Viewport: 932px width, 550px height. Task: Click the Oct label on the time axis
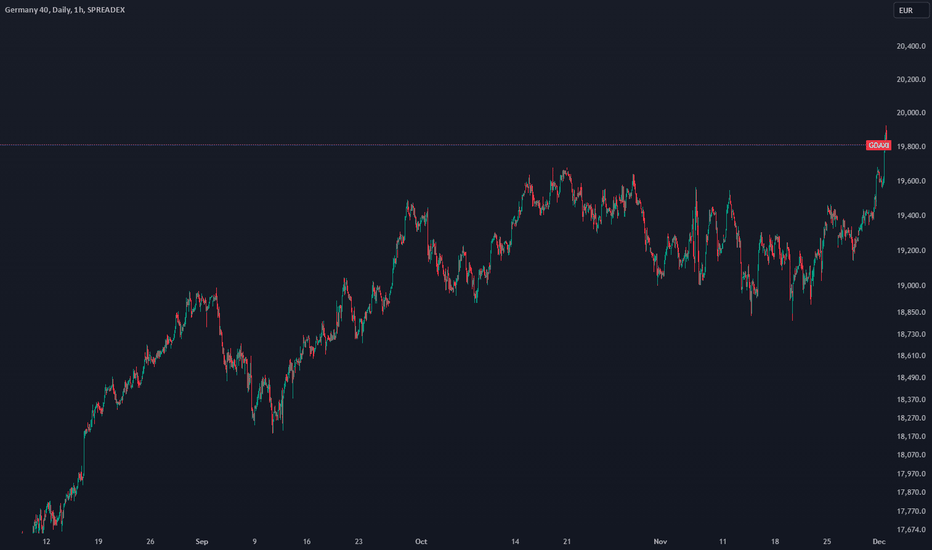point(421,542)
